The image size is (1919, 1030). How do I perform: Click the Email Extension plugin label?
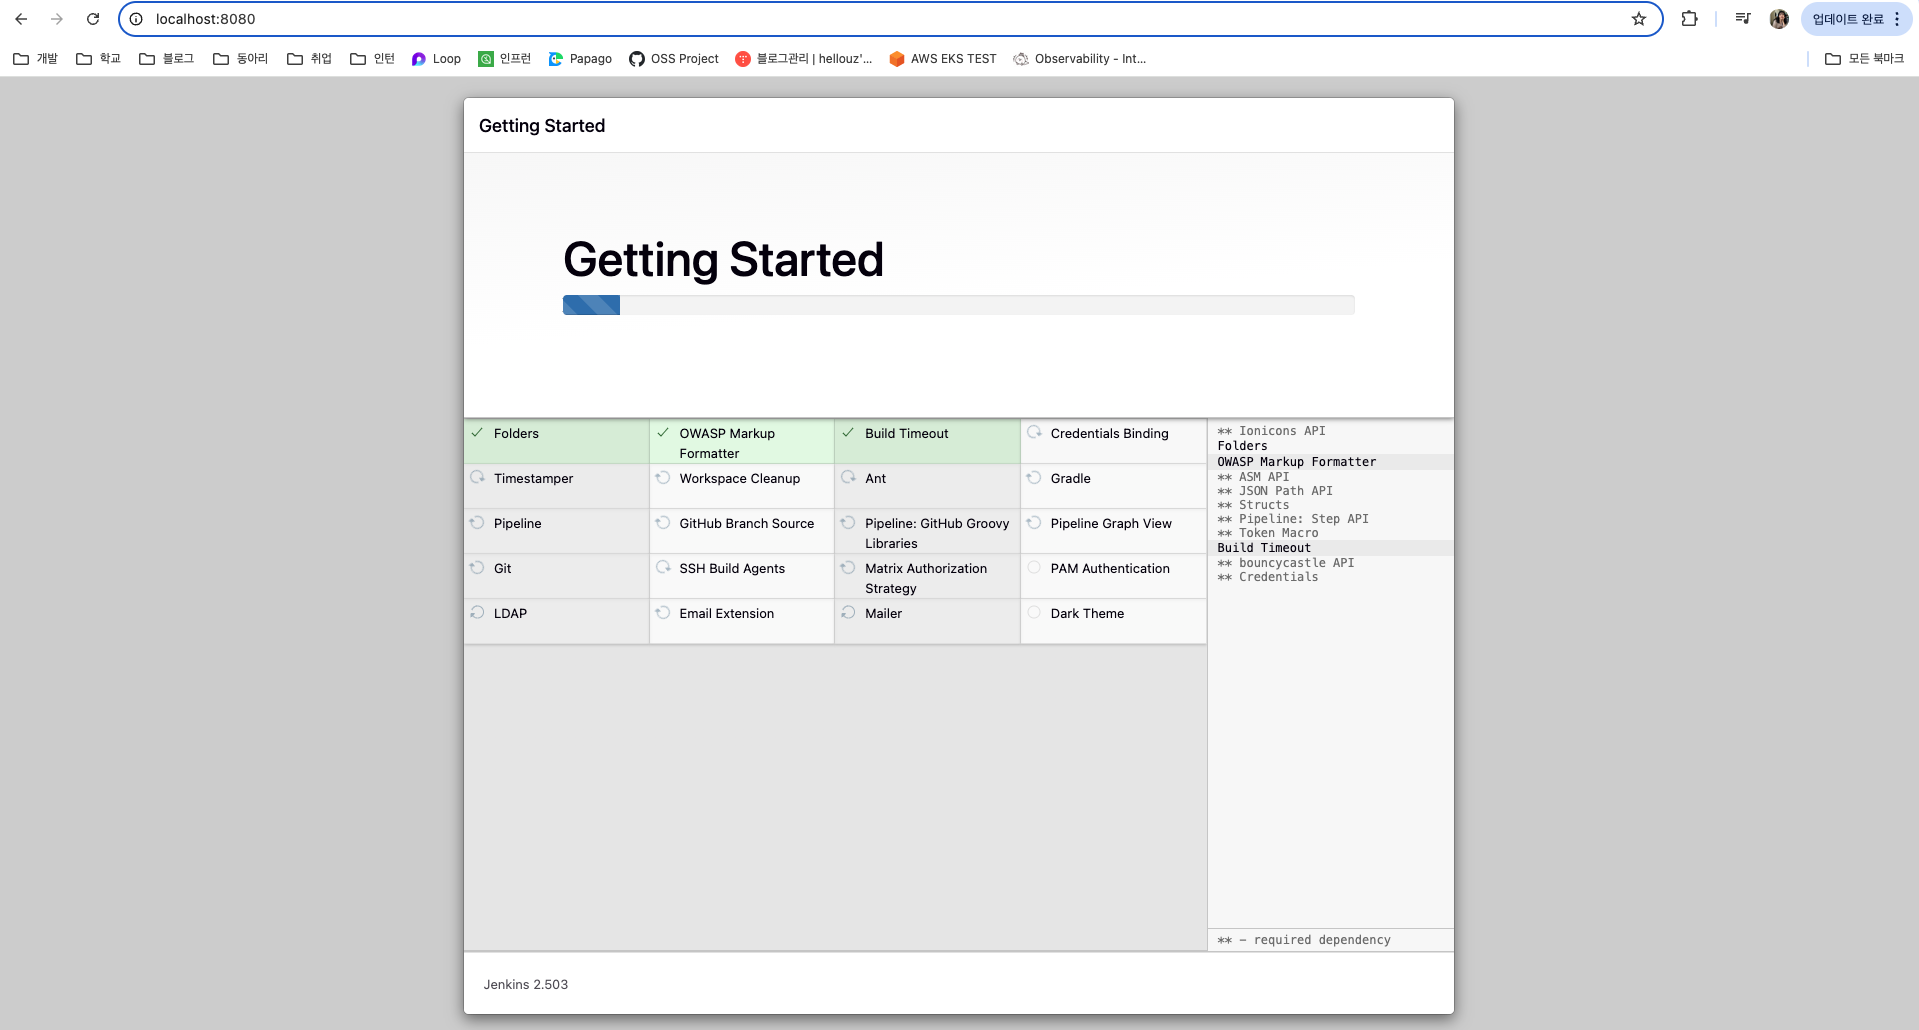tap(727, 614)
